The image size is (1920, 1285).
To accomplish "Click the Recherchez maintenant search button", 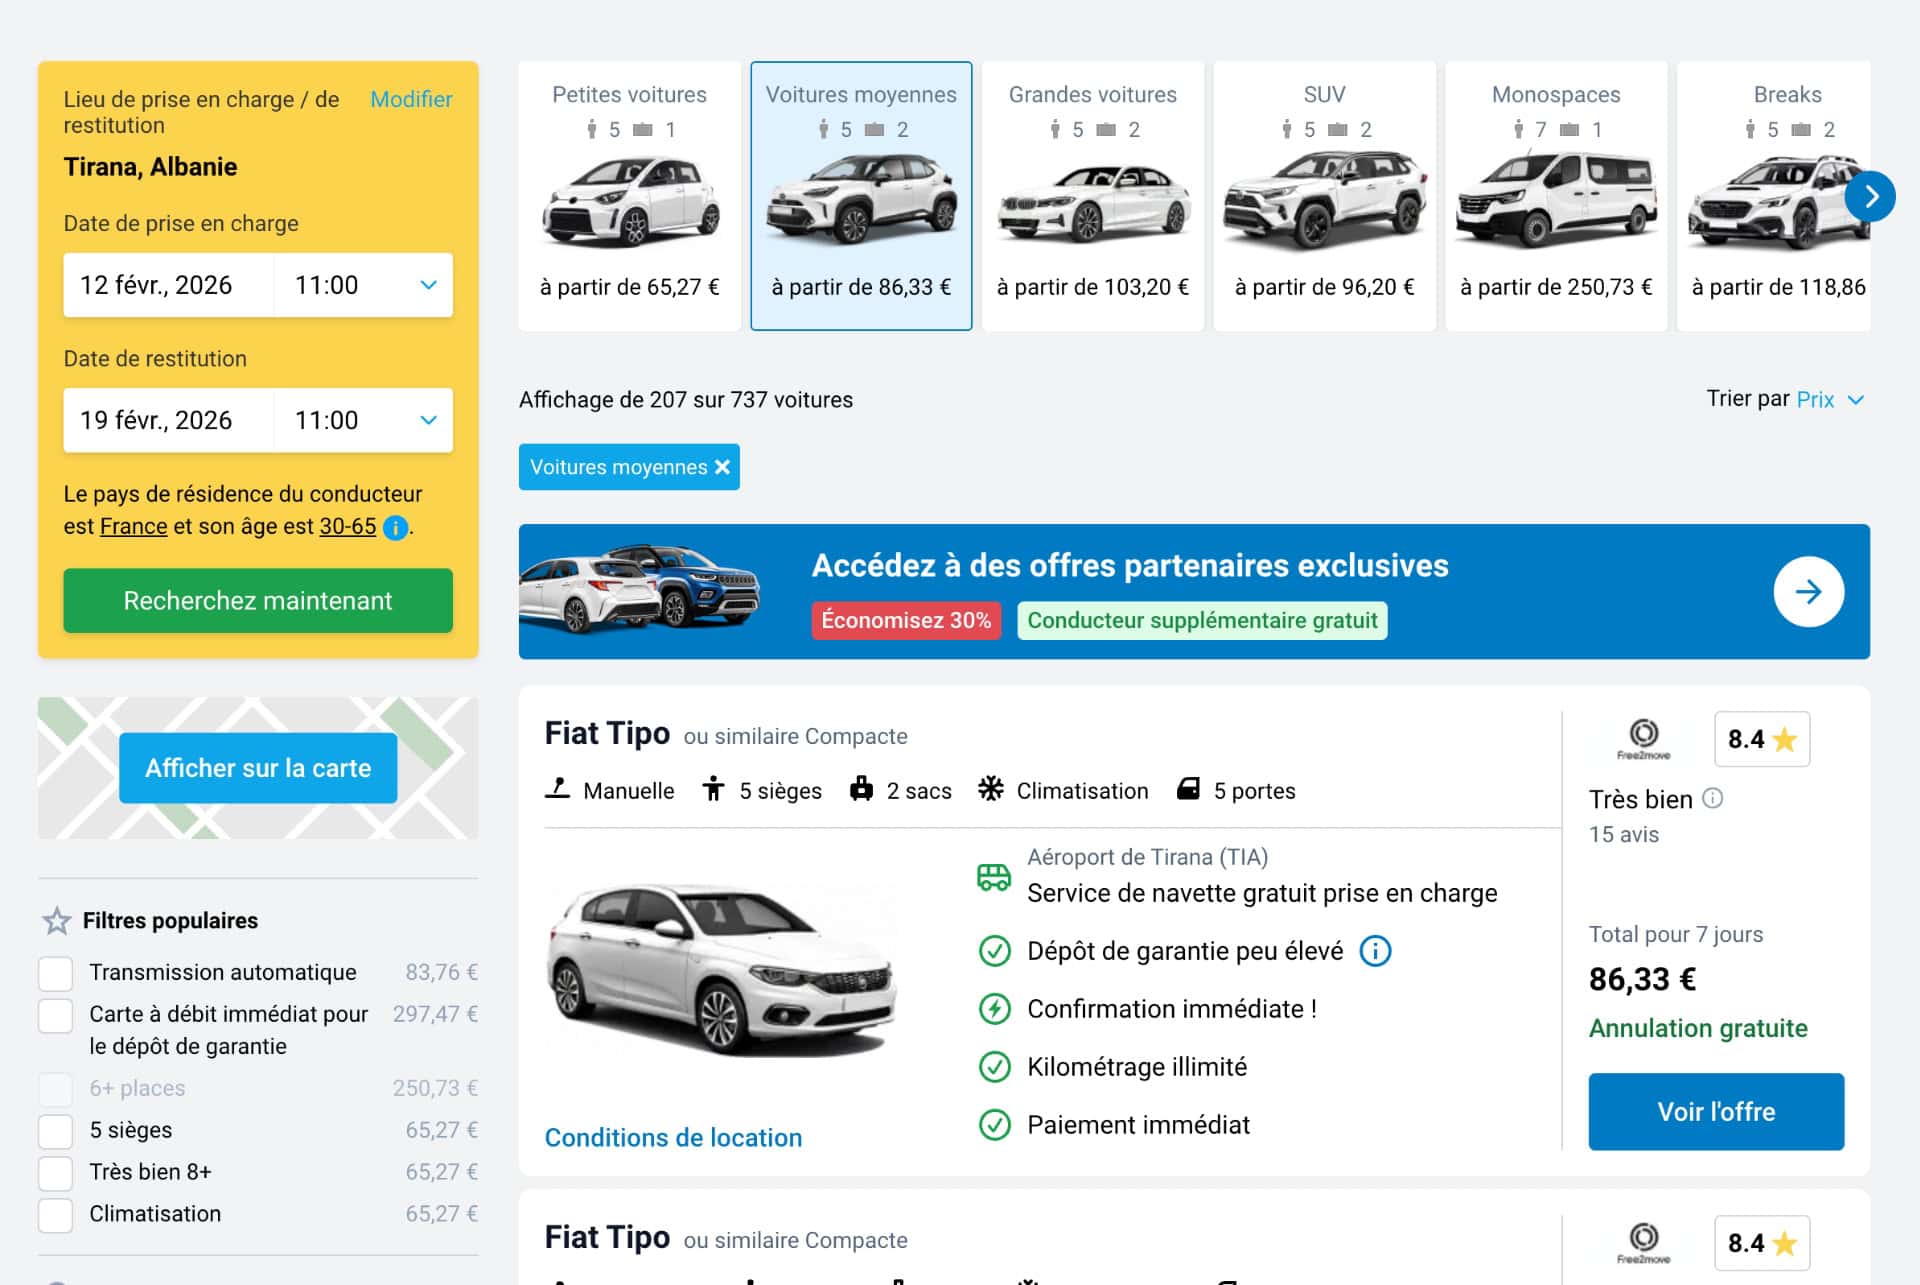I will click(257, 600).
